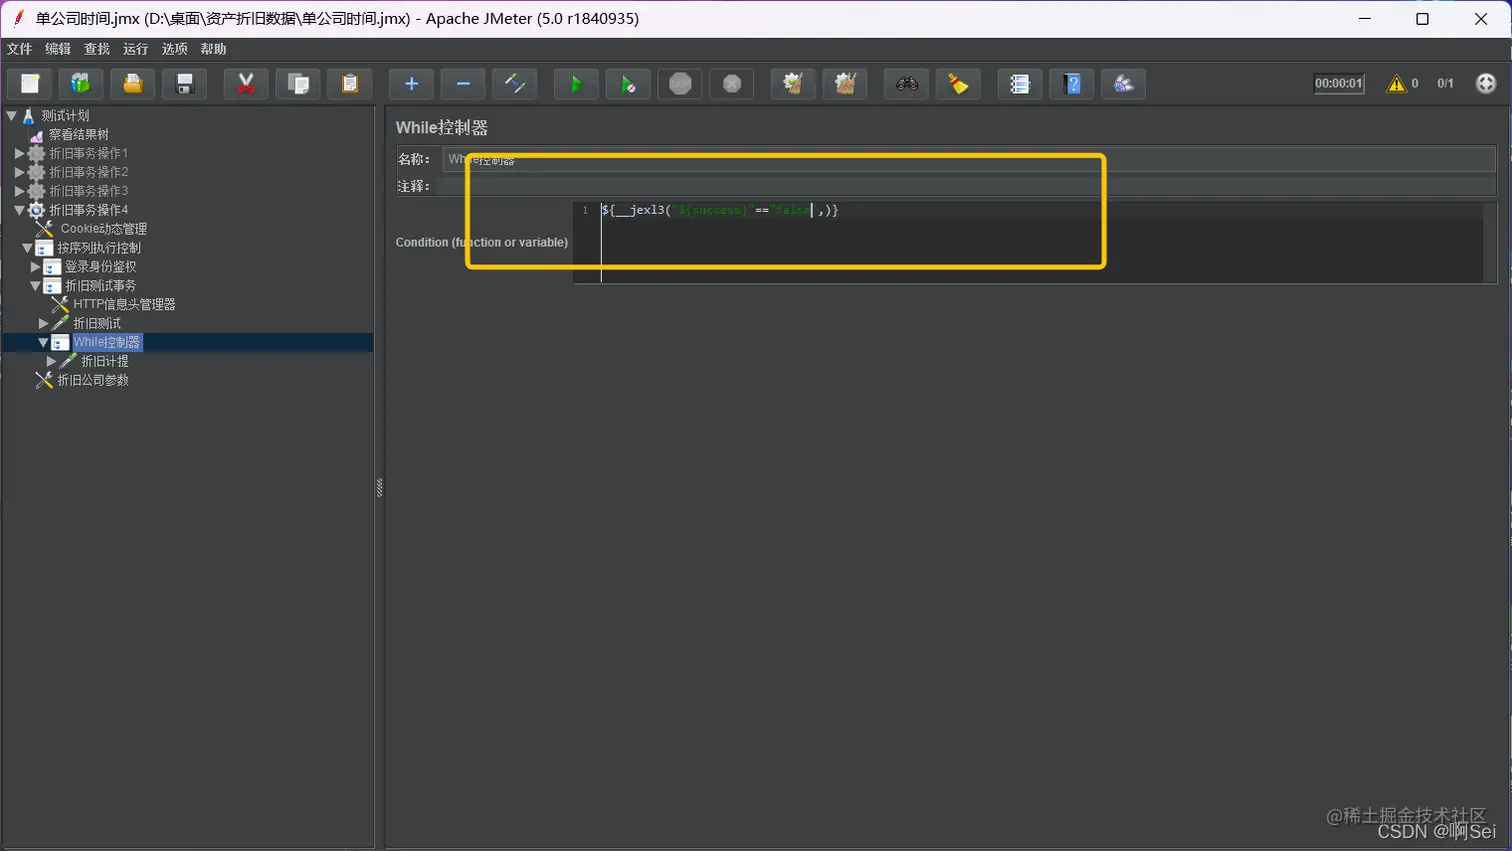Click the Shutdown test icon
Image resolution: width=1512 pixels, height=851 pixels.
732,84
